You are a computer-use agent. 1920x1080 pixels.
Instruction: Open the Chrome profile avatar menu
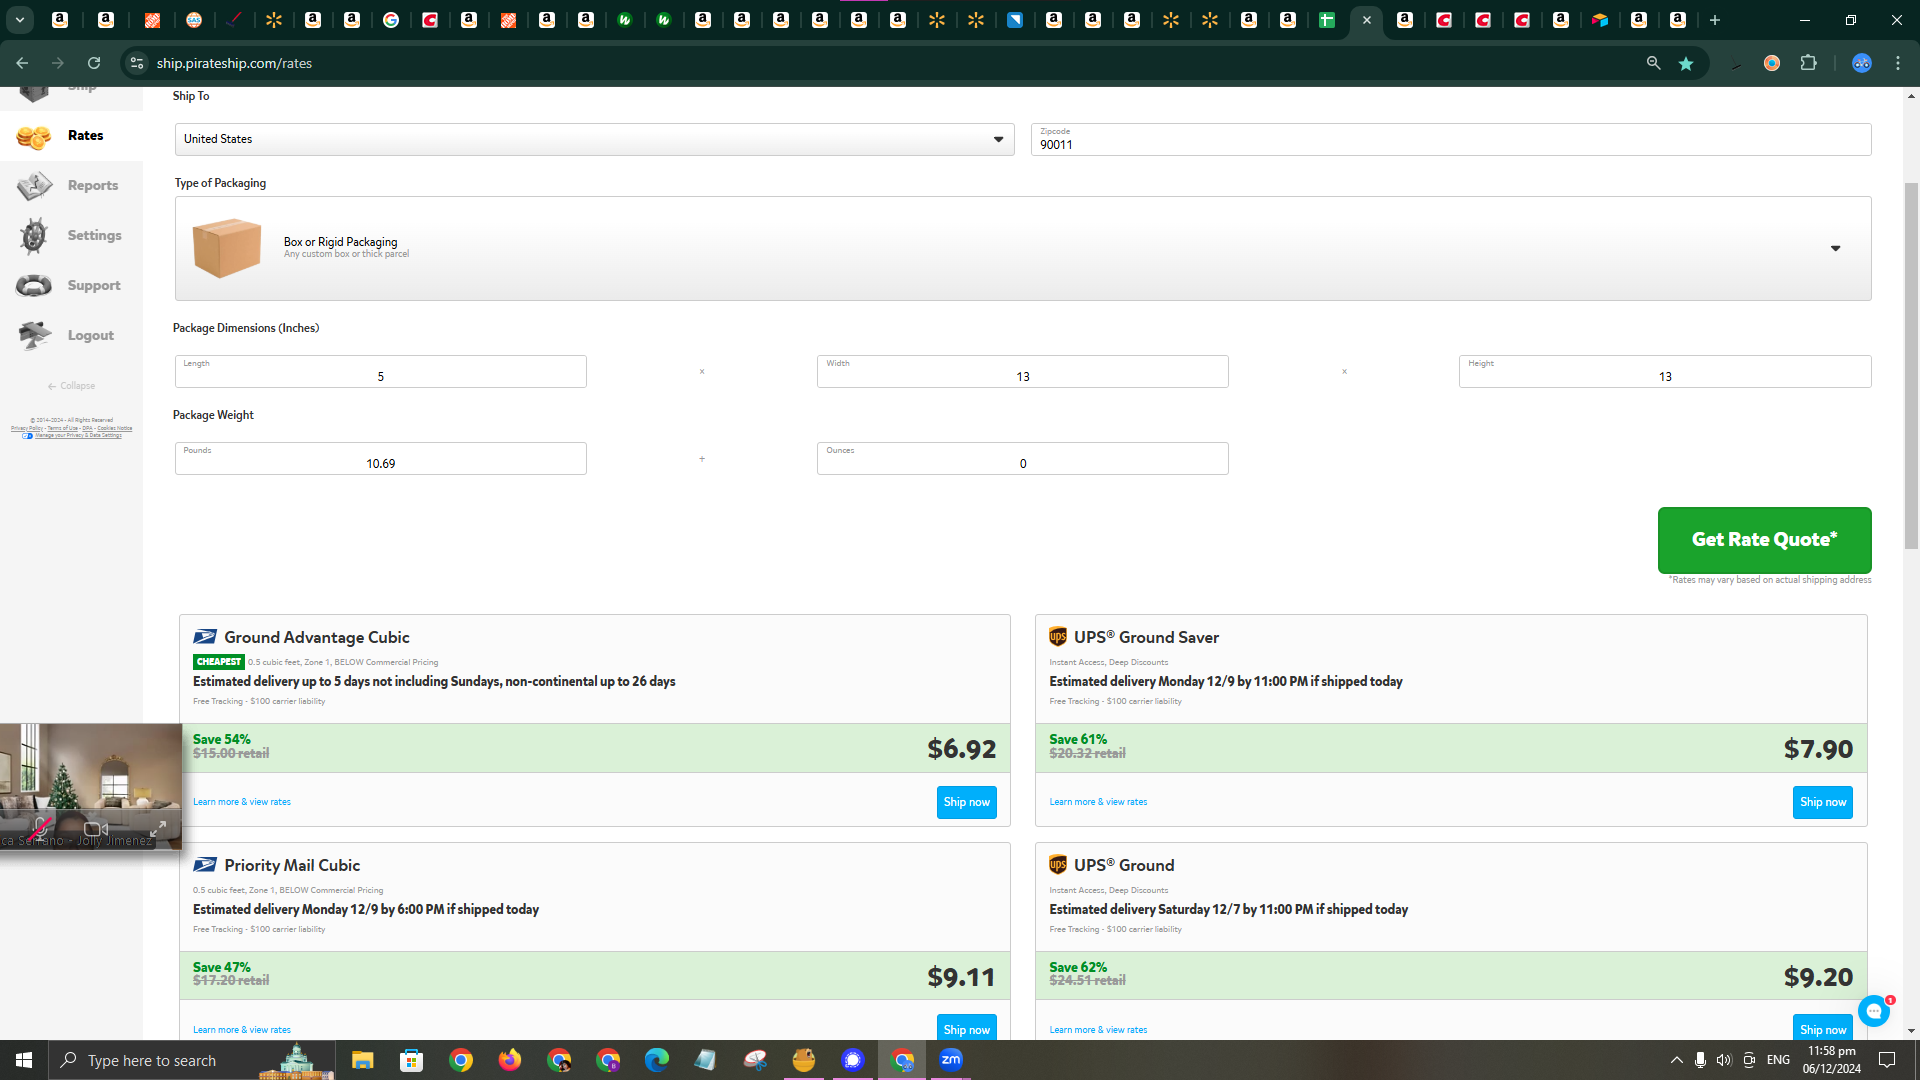click(x=1861, y=63)
